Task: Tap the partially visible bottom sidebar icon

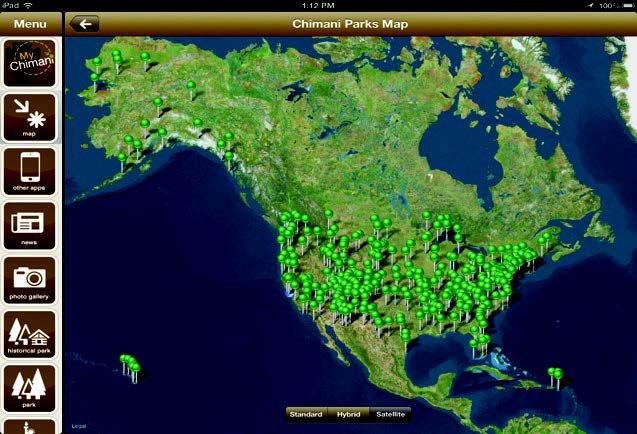Action: 30,427
